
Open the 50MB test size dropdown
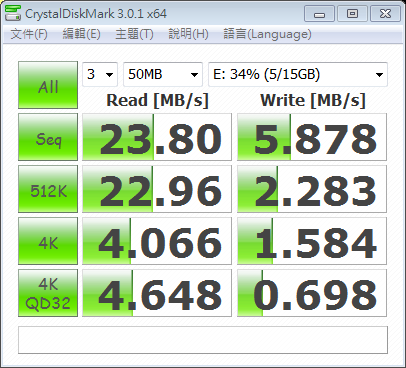(x=163, y=74)
